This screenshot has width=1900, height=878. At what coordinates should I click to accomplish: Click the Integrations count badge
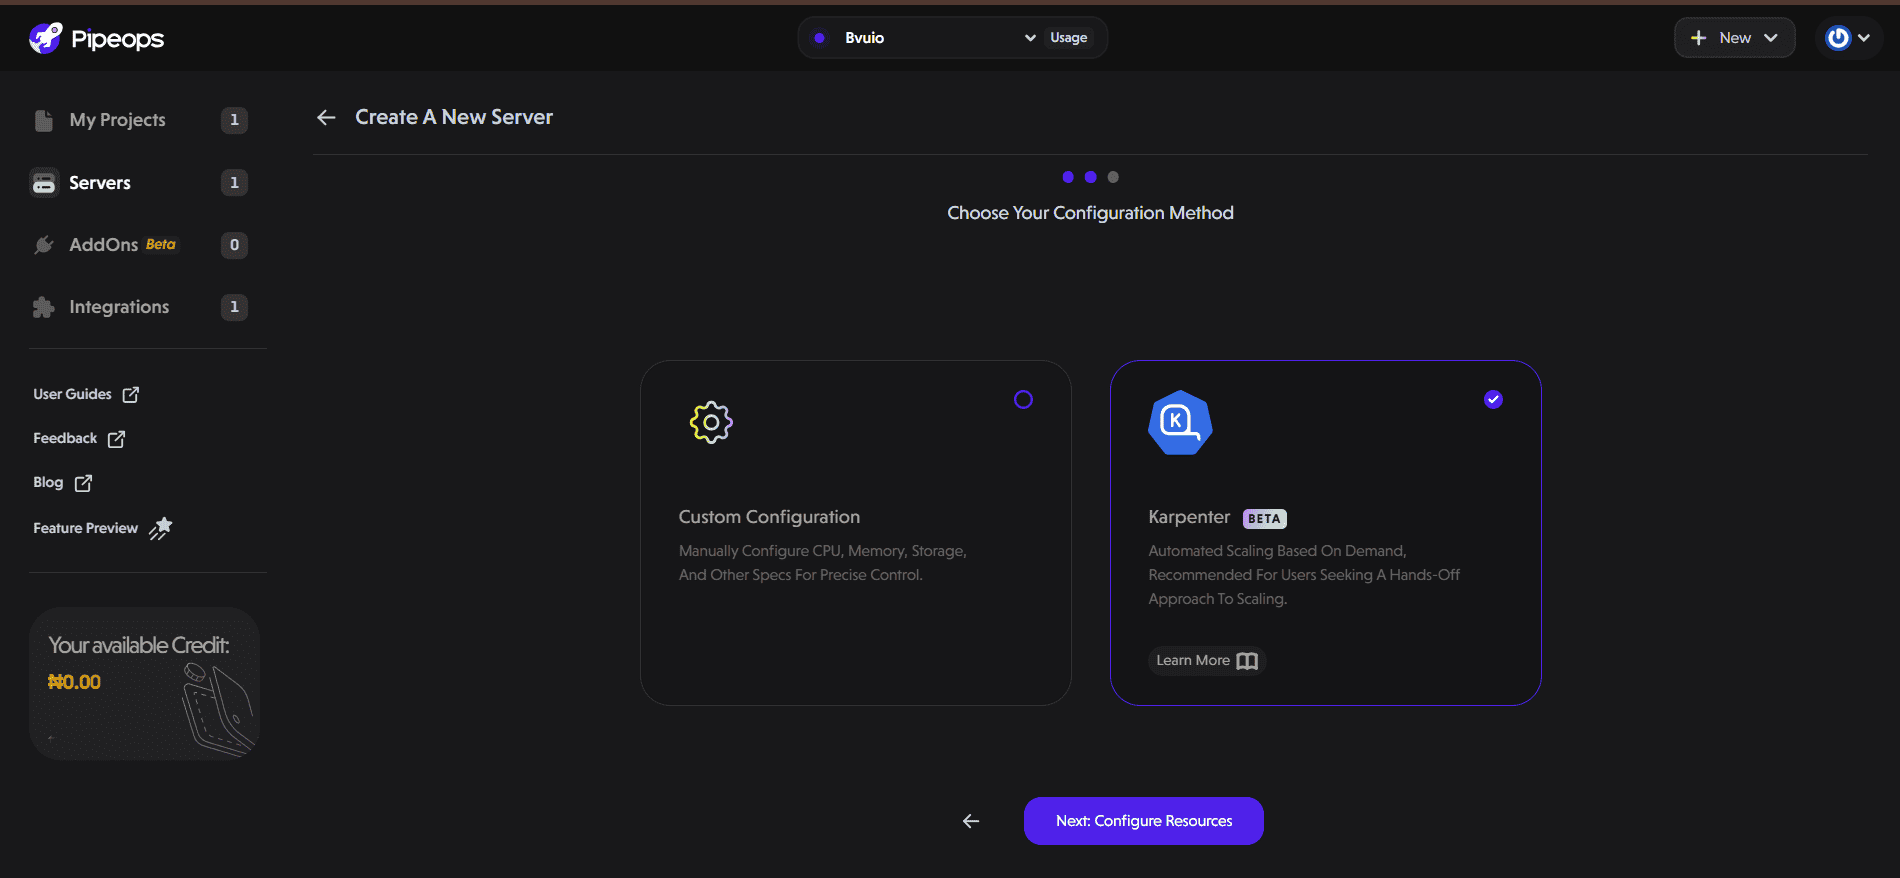234,307
